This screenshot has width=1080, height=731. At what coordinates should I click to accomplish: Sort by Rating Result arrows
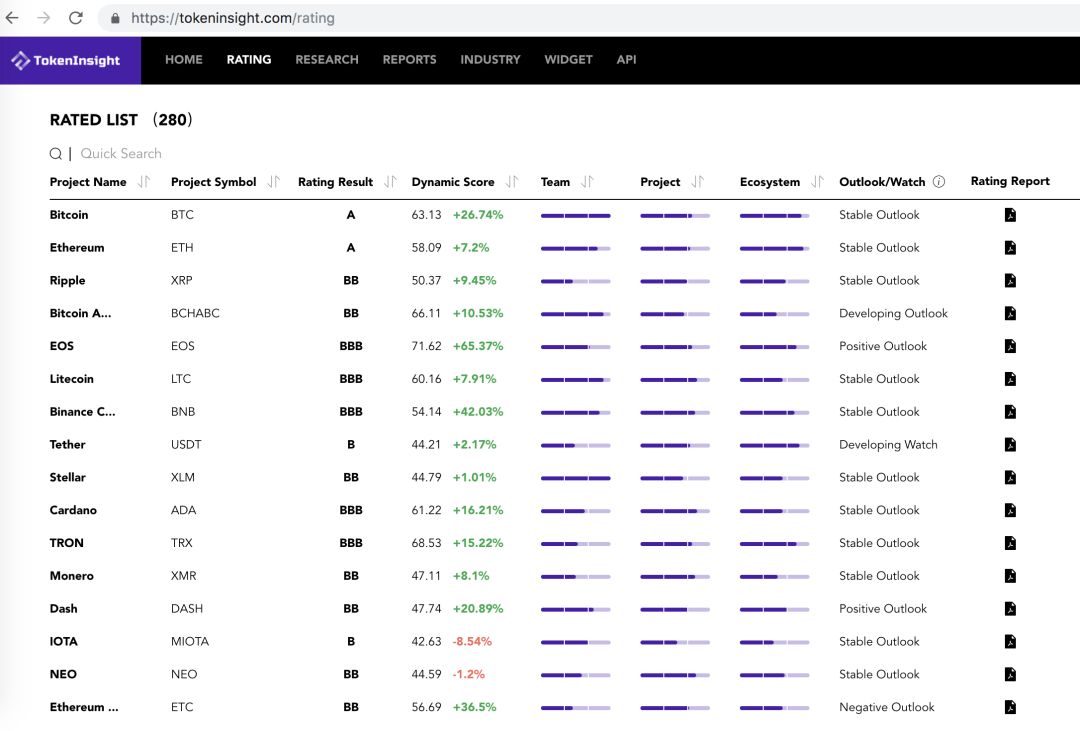(x=391, y=182)
